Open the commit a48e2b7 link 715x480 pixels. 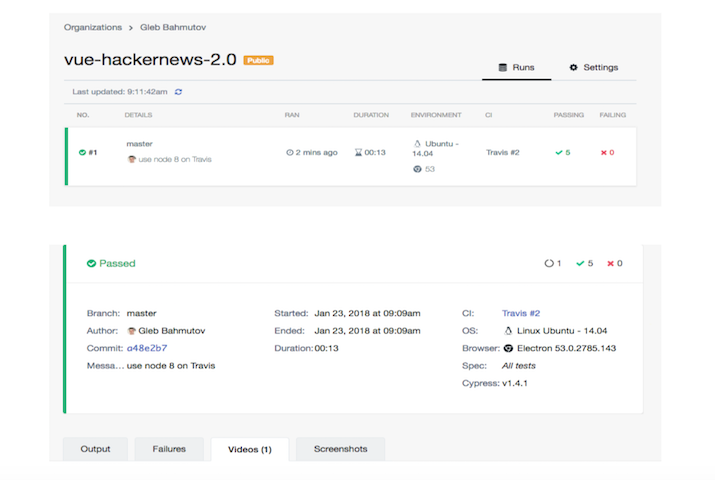(x=147, y=348)
